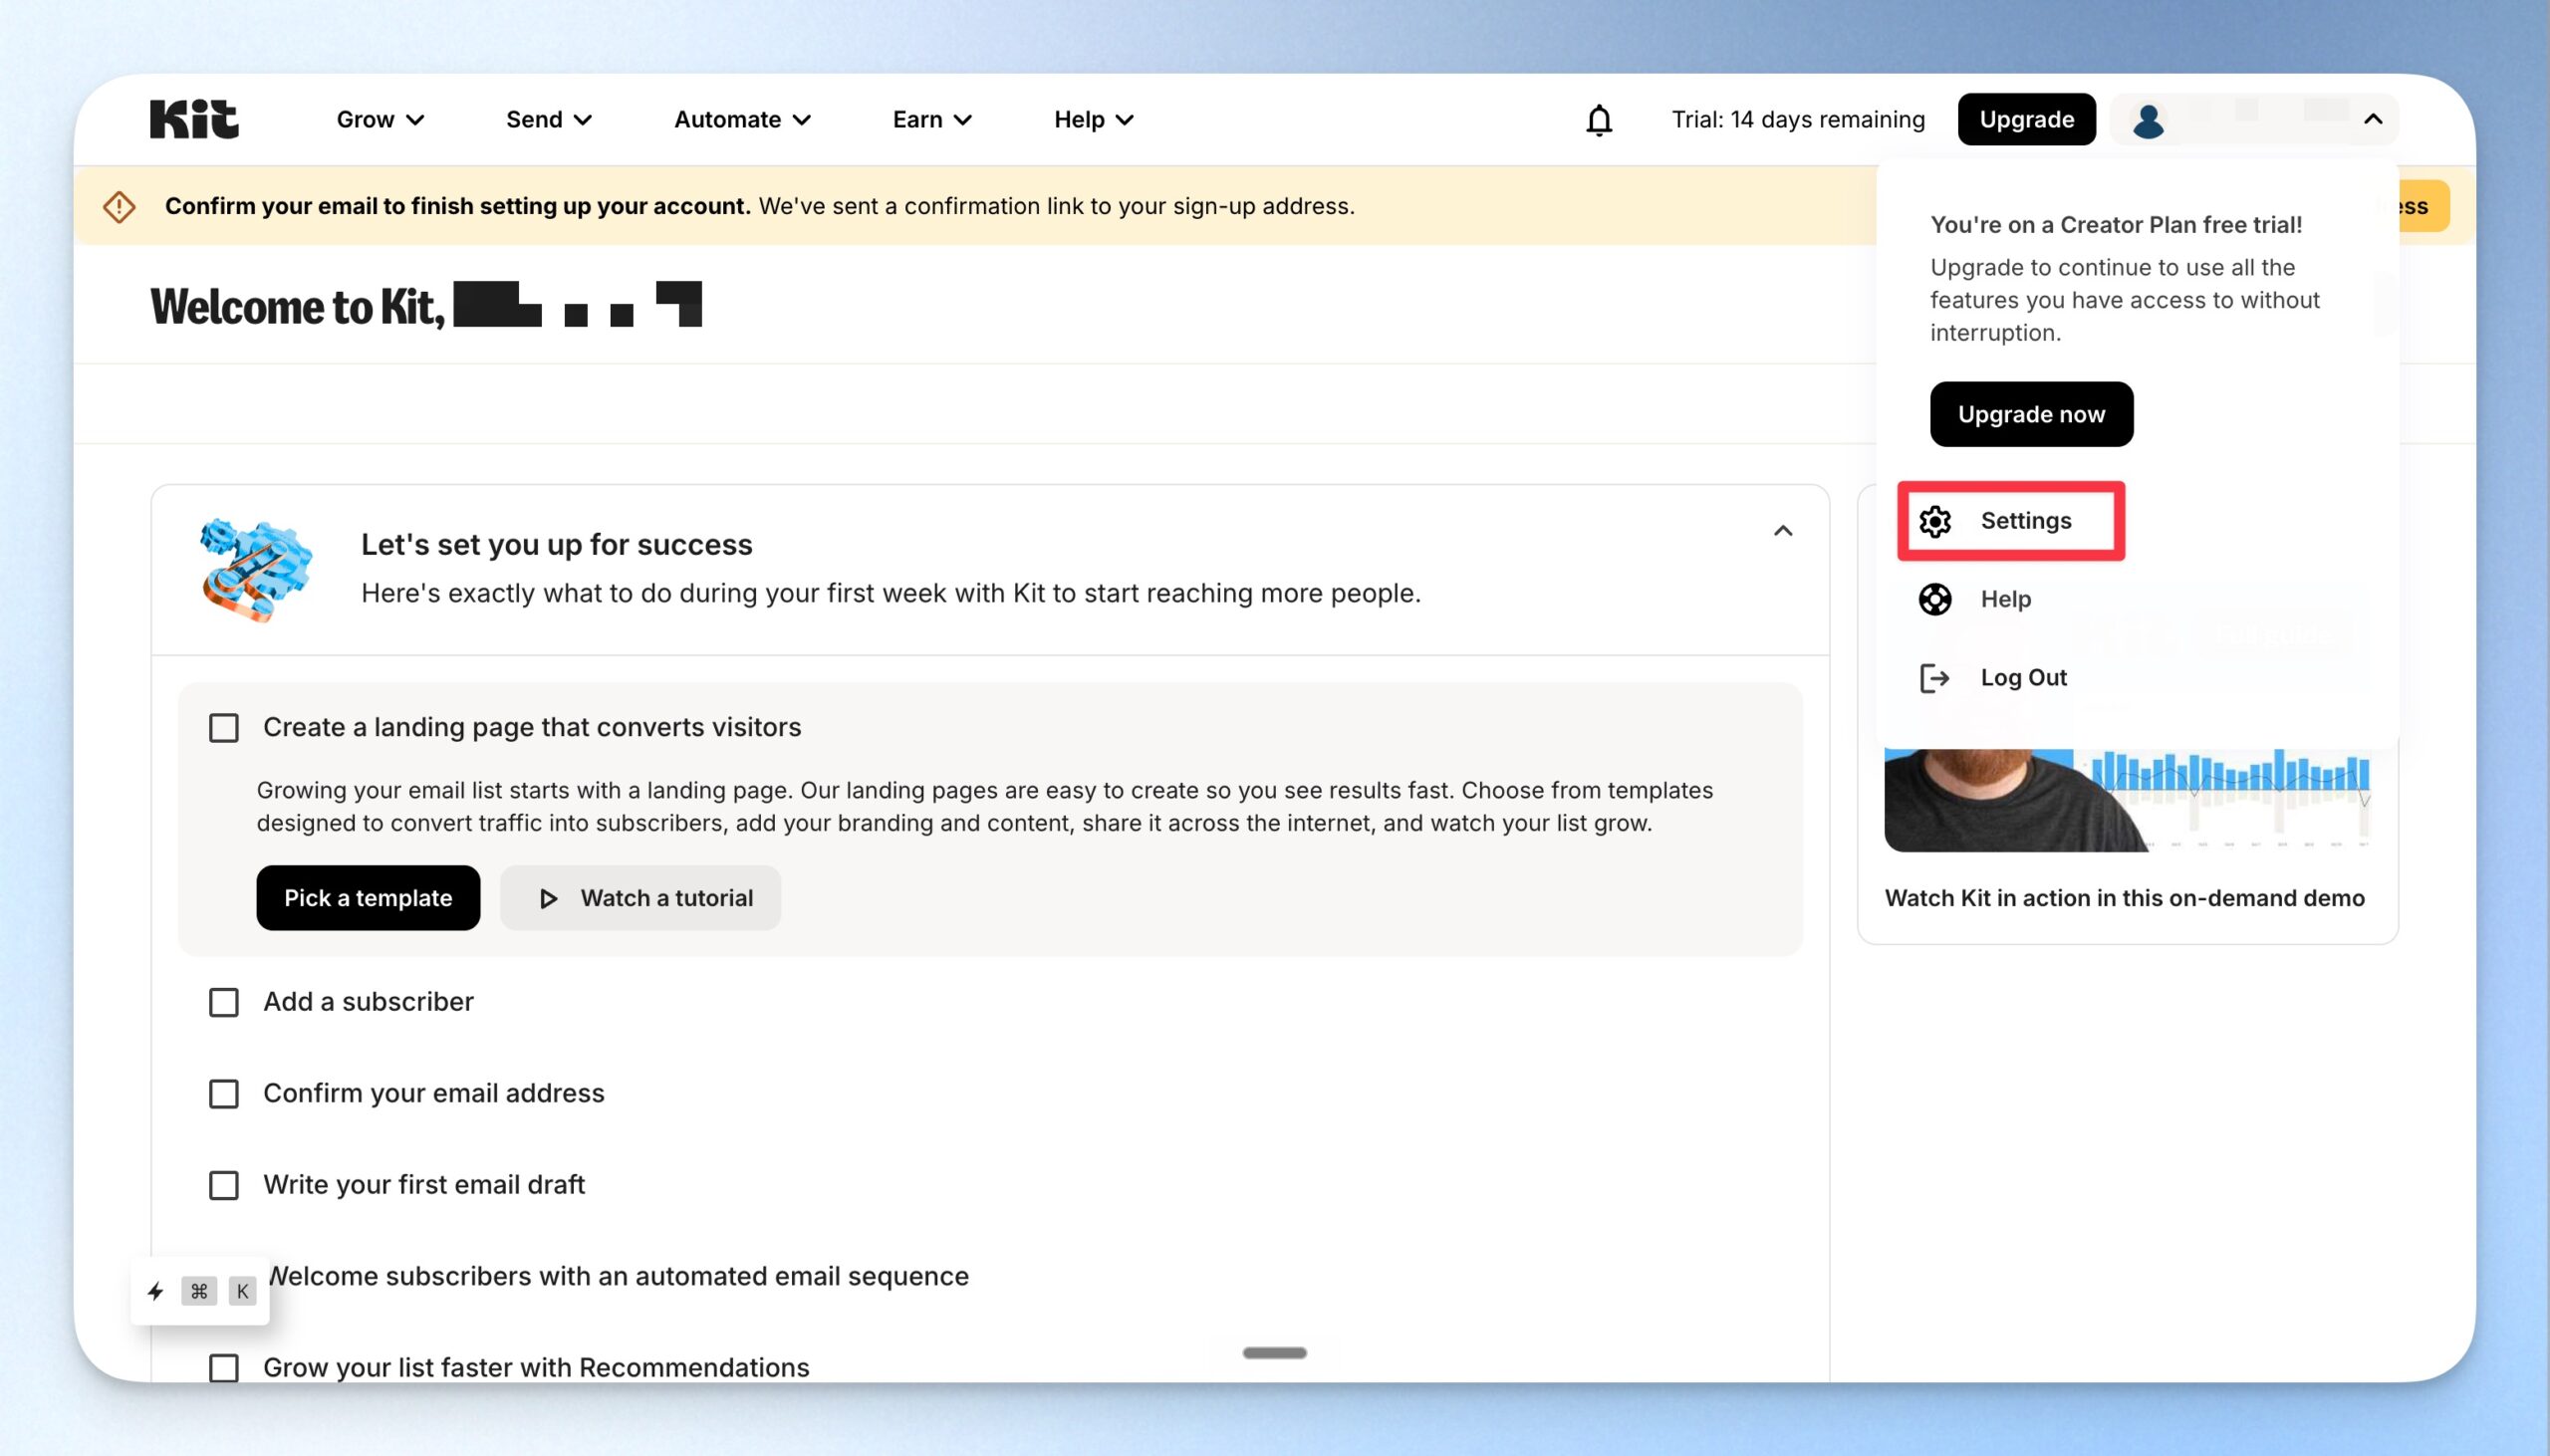The width and height of the screenshot is (2550, 1456).
Task: Click the lightning bolt command shortcut icon
Action: (x=156, y=1291)
